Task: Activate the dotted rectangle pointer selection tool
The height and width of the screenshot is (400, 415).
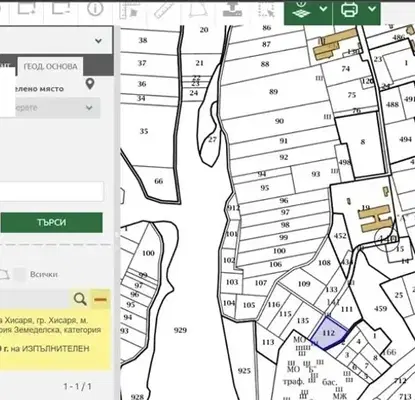Action: click(266, 9)
